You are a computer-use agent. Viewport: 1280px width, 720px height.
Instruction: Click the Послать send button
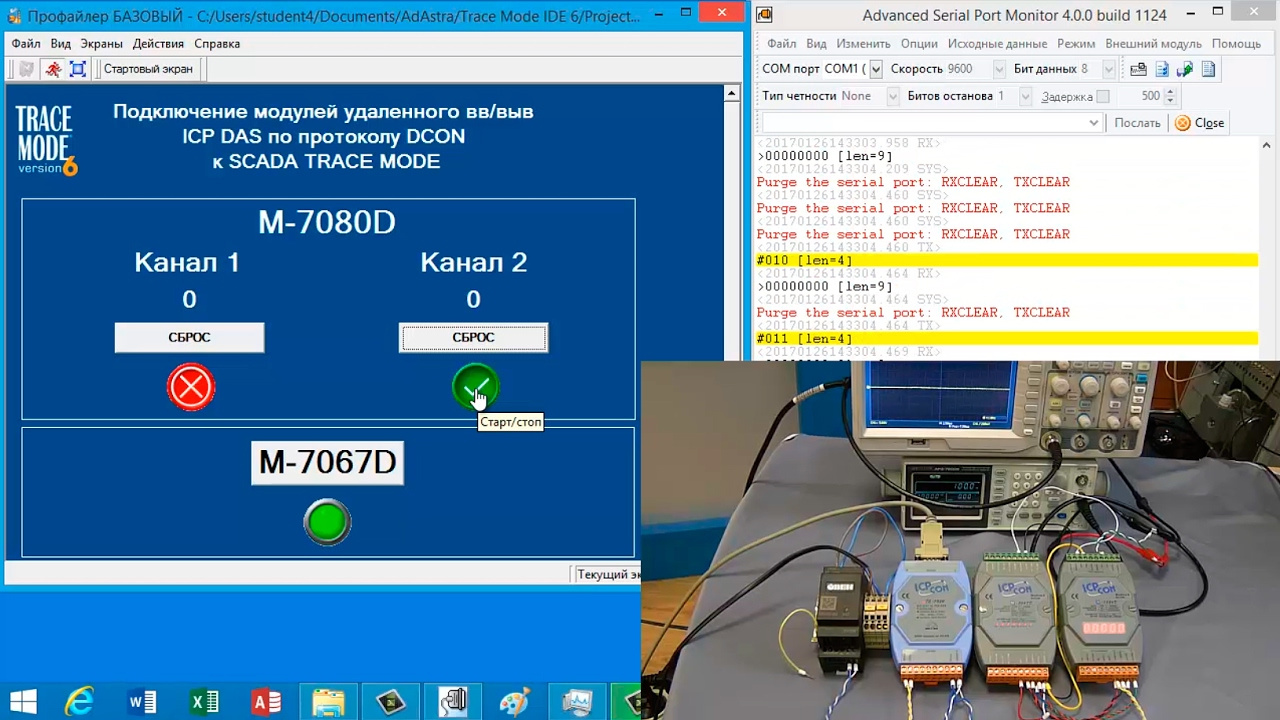coord(1137,123)
